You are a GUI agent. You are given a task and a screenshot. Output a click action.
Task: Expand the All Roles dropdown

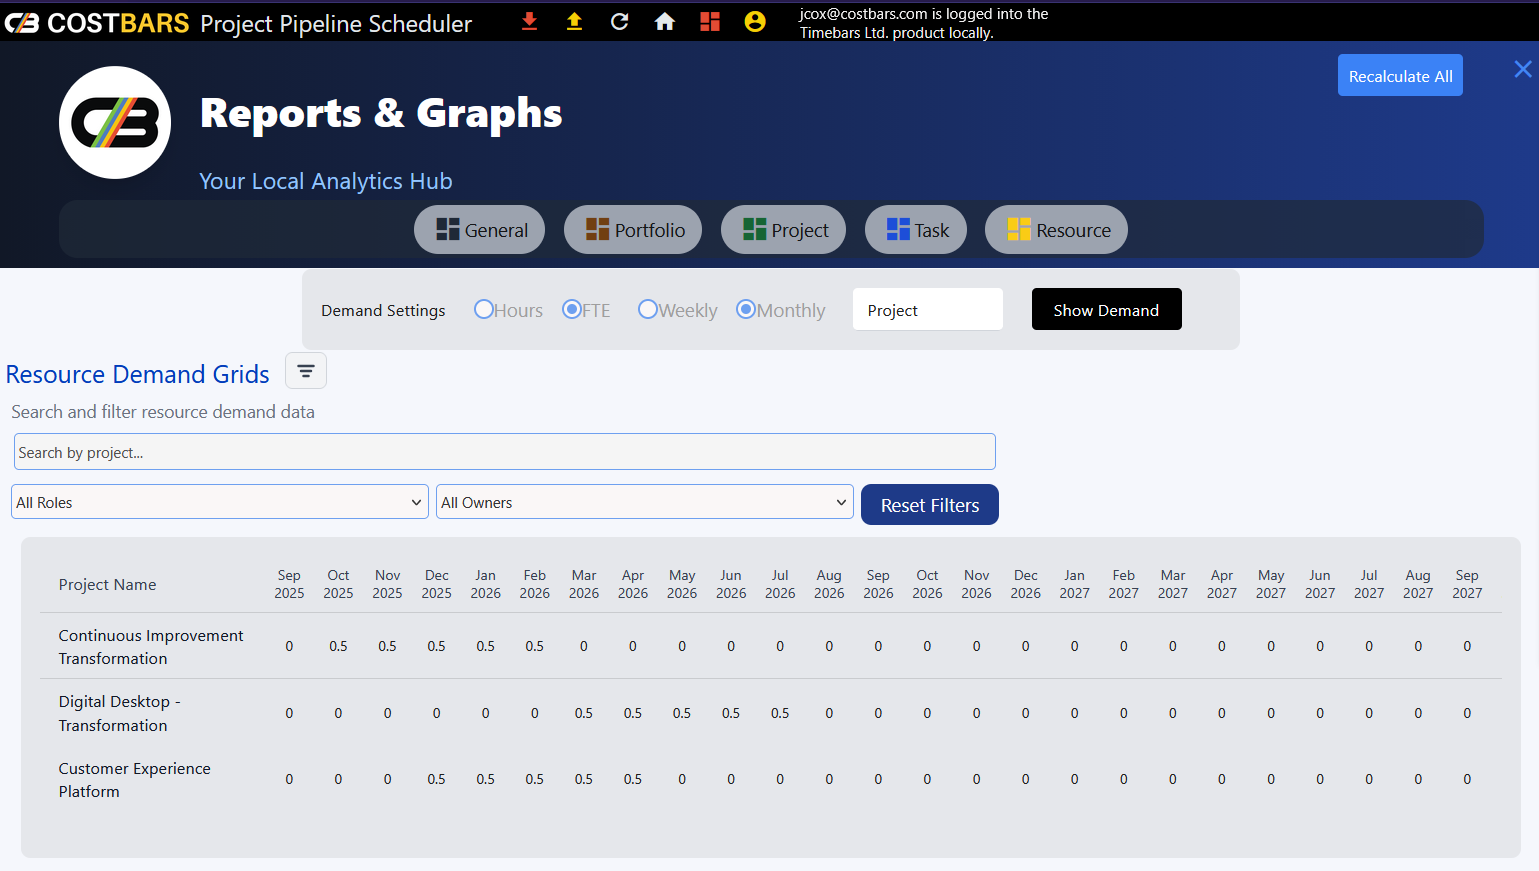point(220,502)
